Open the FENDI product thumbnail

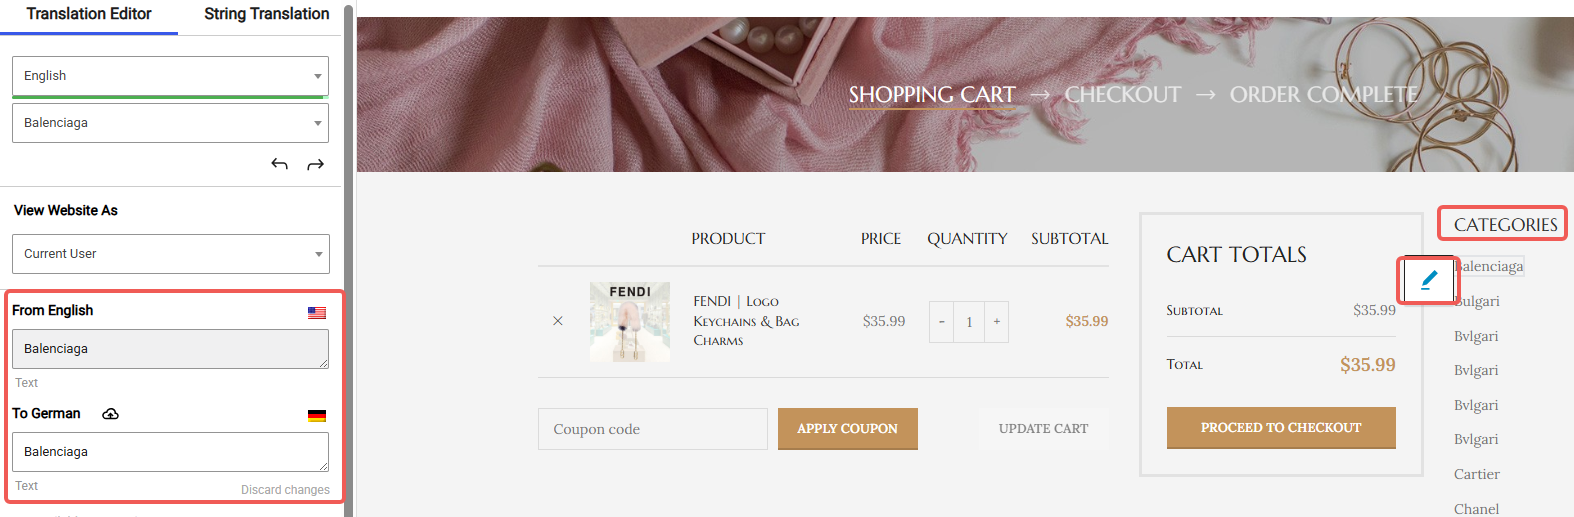(x=630, y=321)
